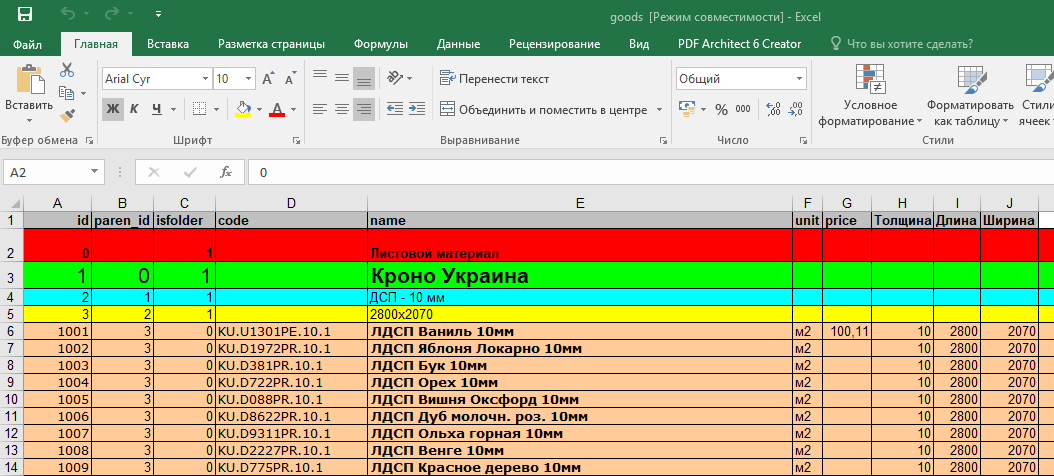Apply the 000 comma style format
1054x476 pixels.
click(x=743, y=109)
